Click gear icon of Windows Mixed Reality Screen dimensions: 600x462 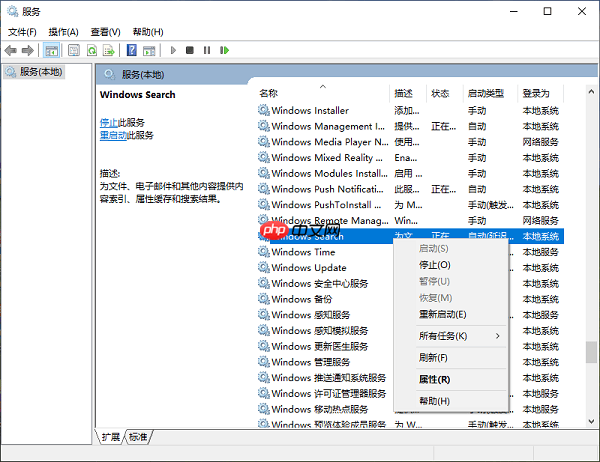pyautogui.click(x=264, y=157)
